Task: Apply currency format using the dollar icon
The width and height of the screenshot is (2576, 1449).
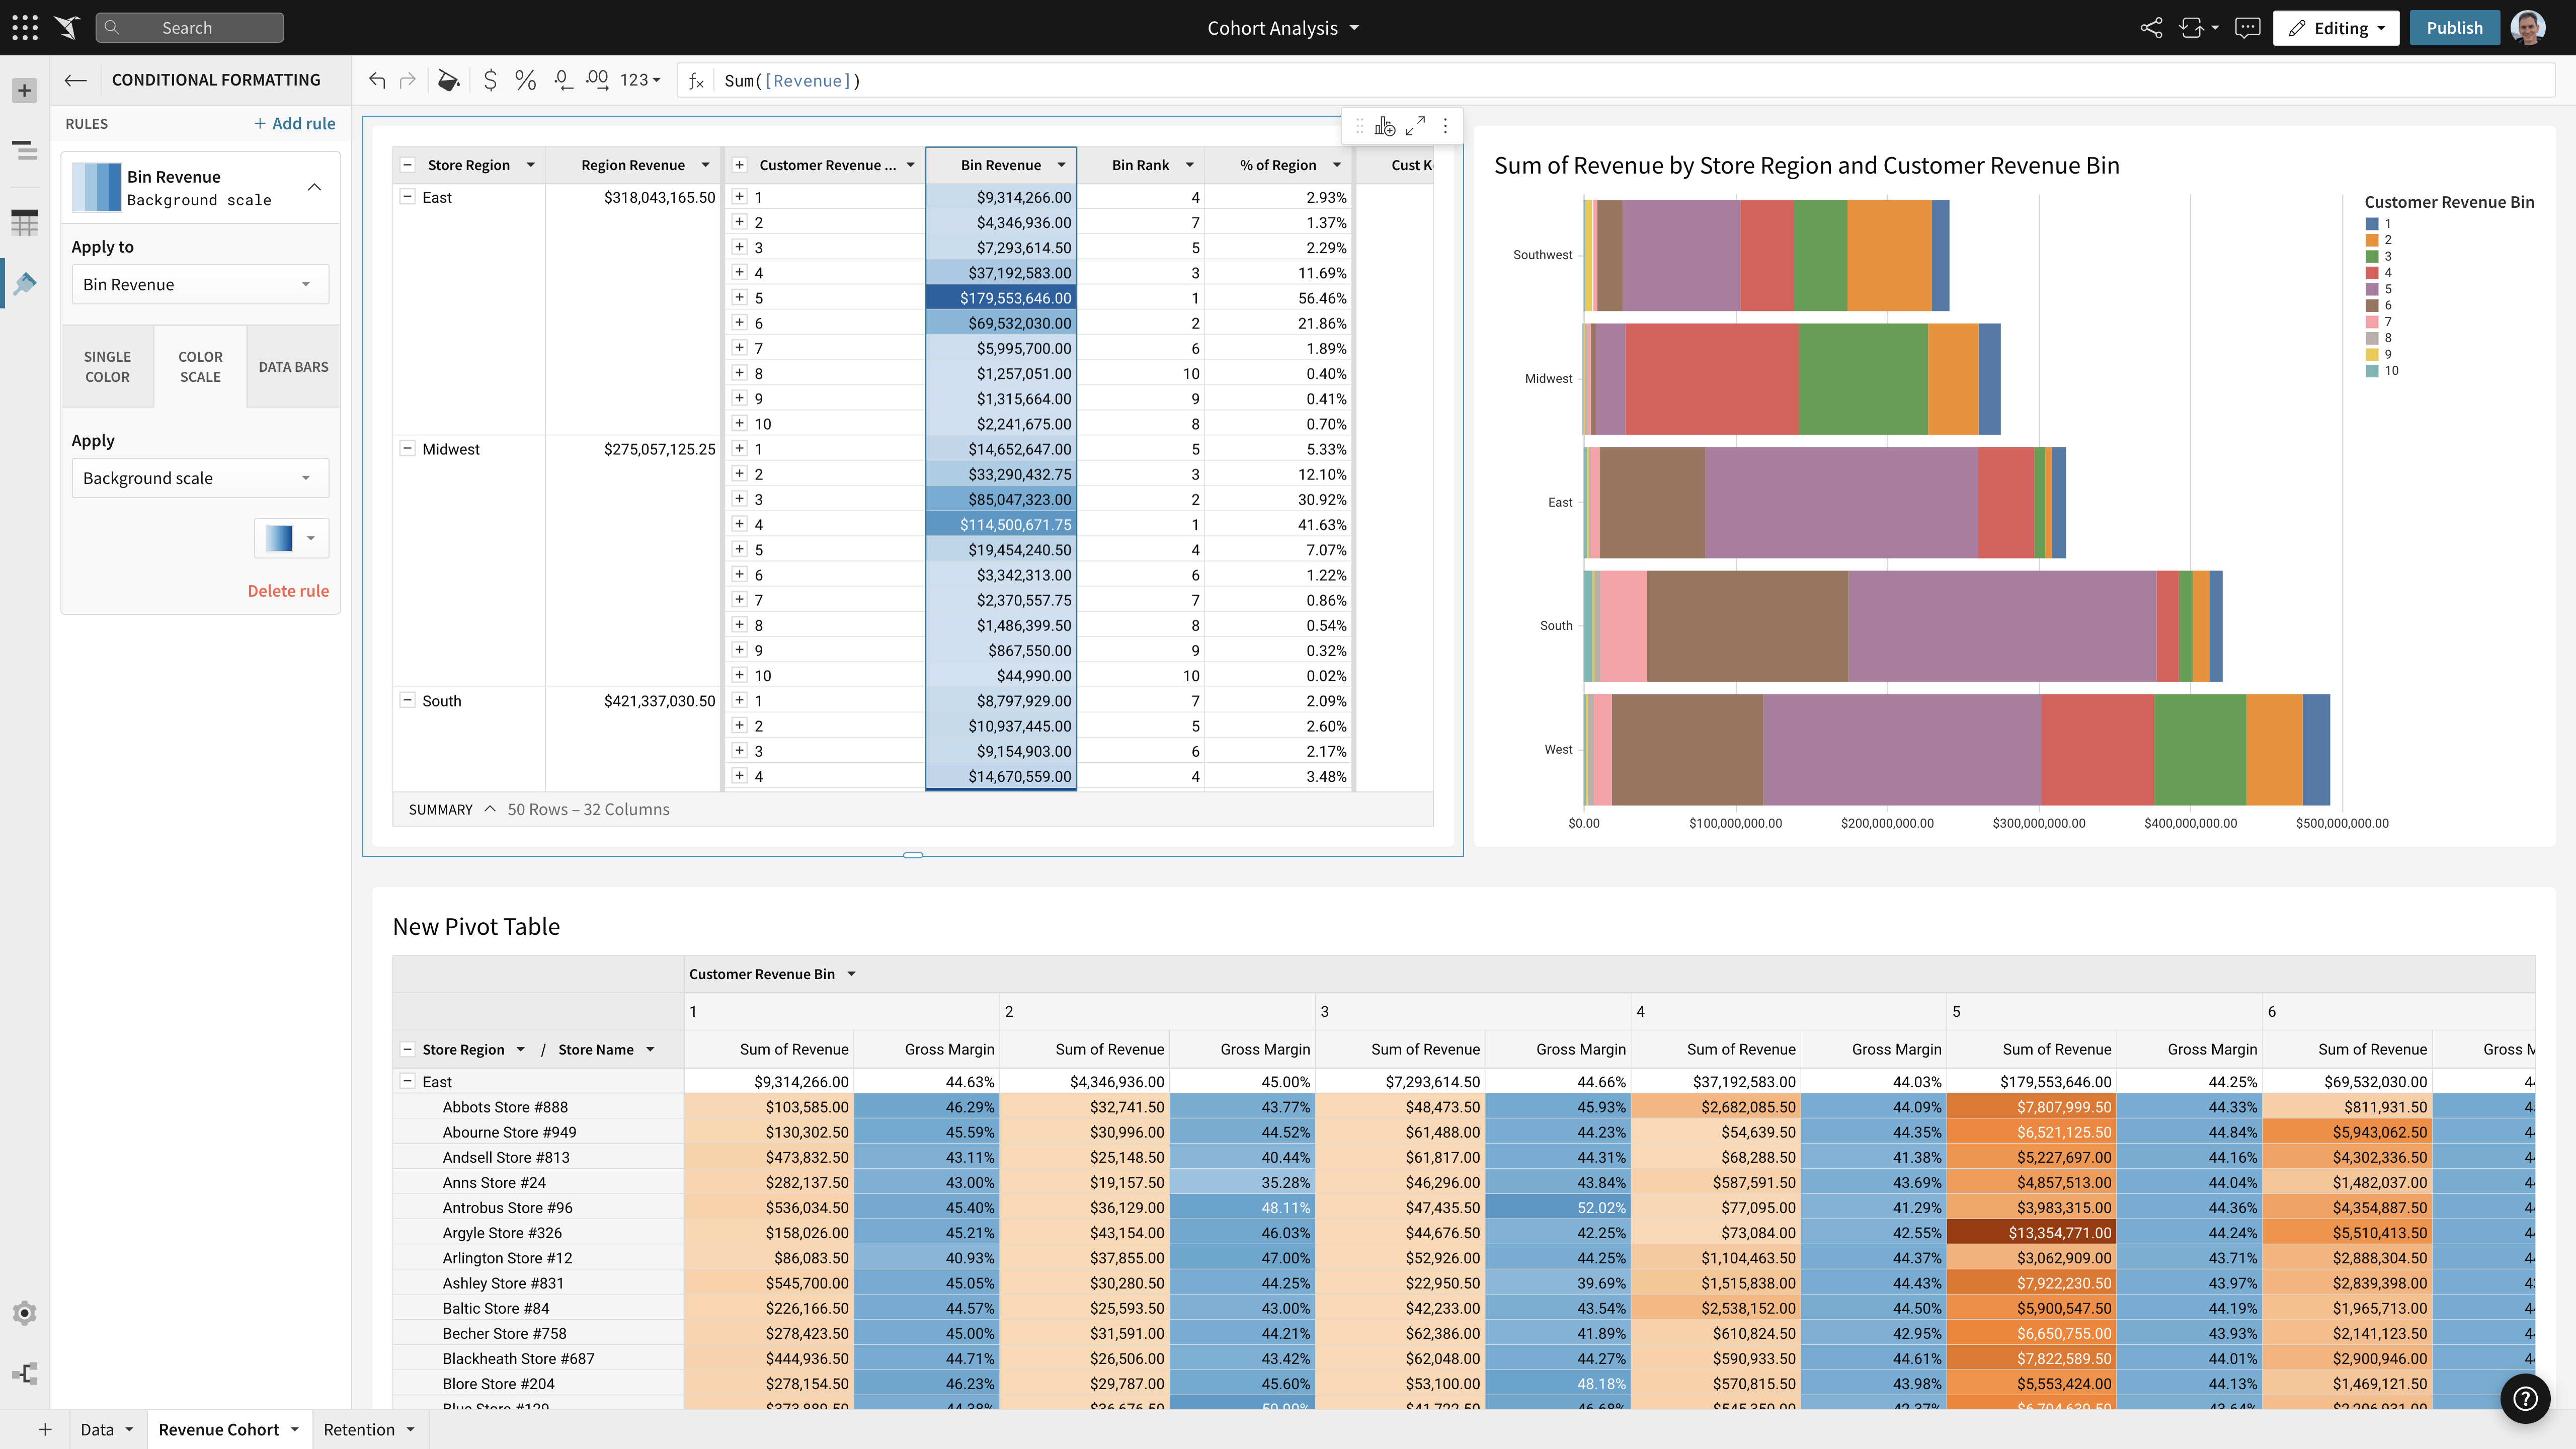Action: tap(490, 80)
